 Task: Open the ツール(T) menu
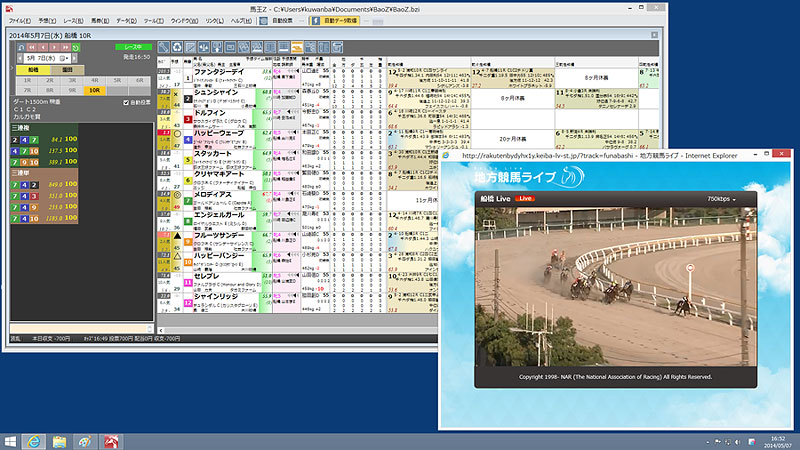coord(153,21)
